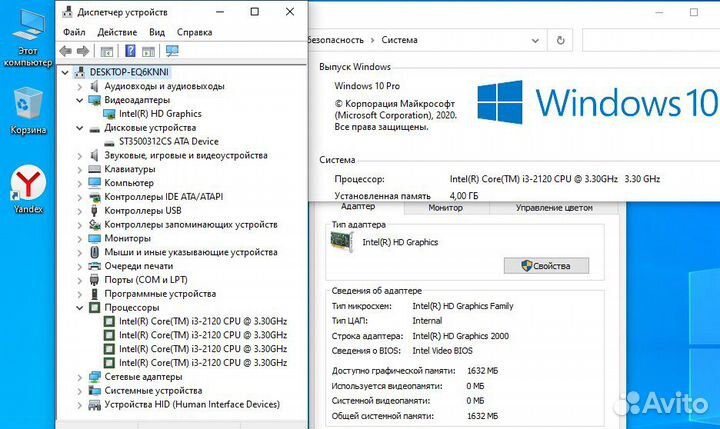720x429 pixels.
Task: Open This PC desktop icon
Action: [28, 38]
